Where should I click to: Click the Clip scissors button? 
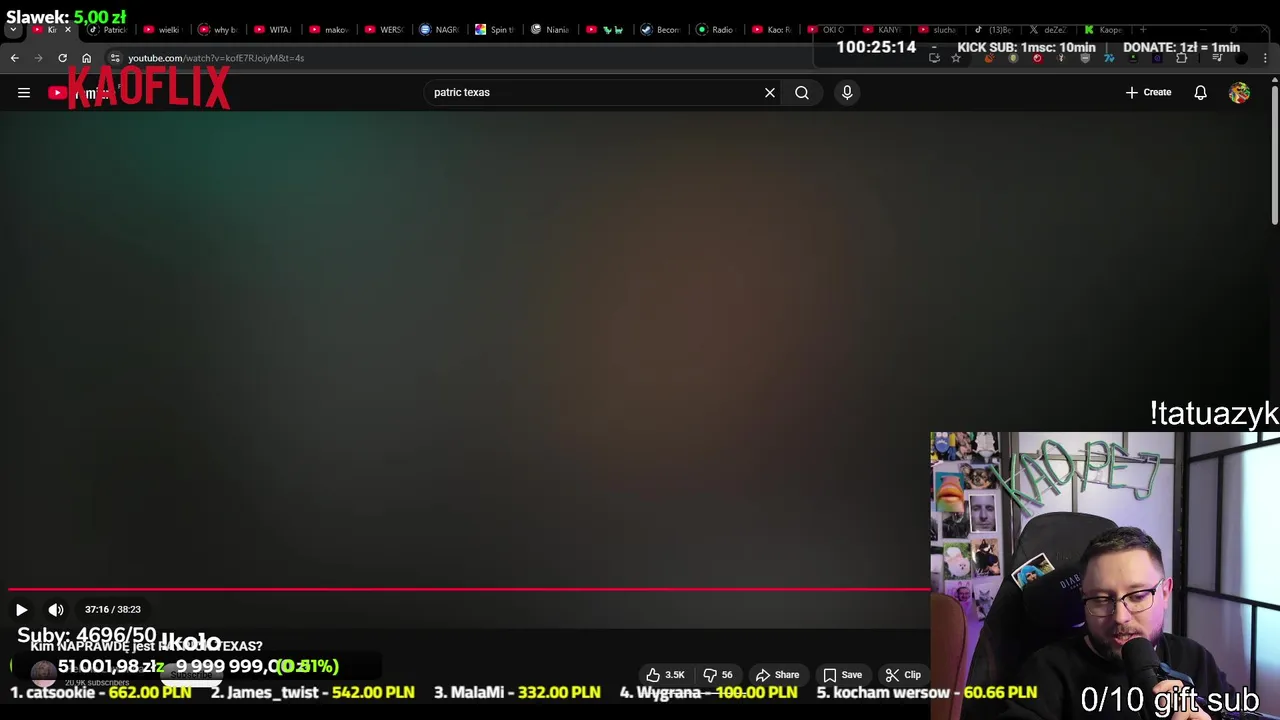point(903,675)
